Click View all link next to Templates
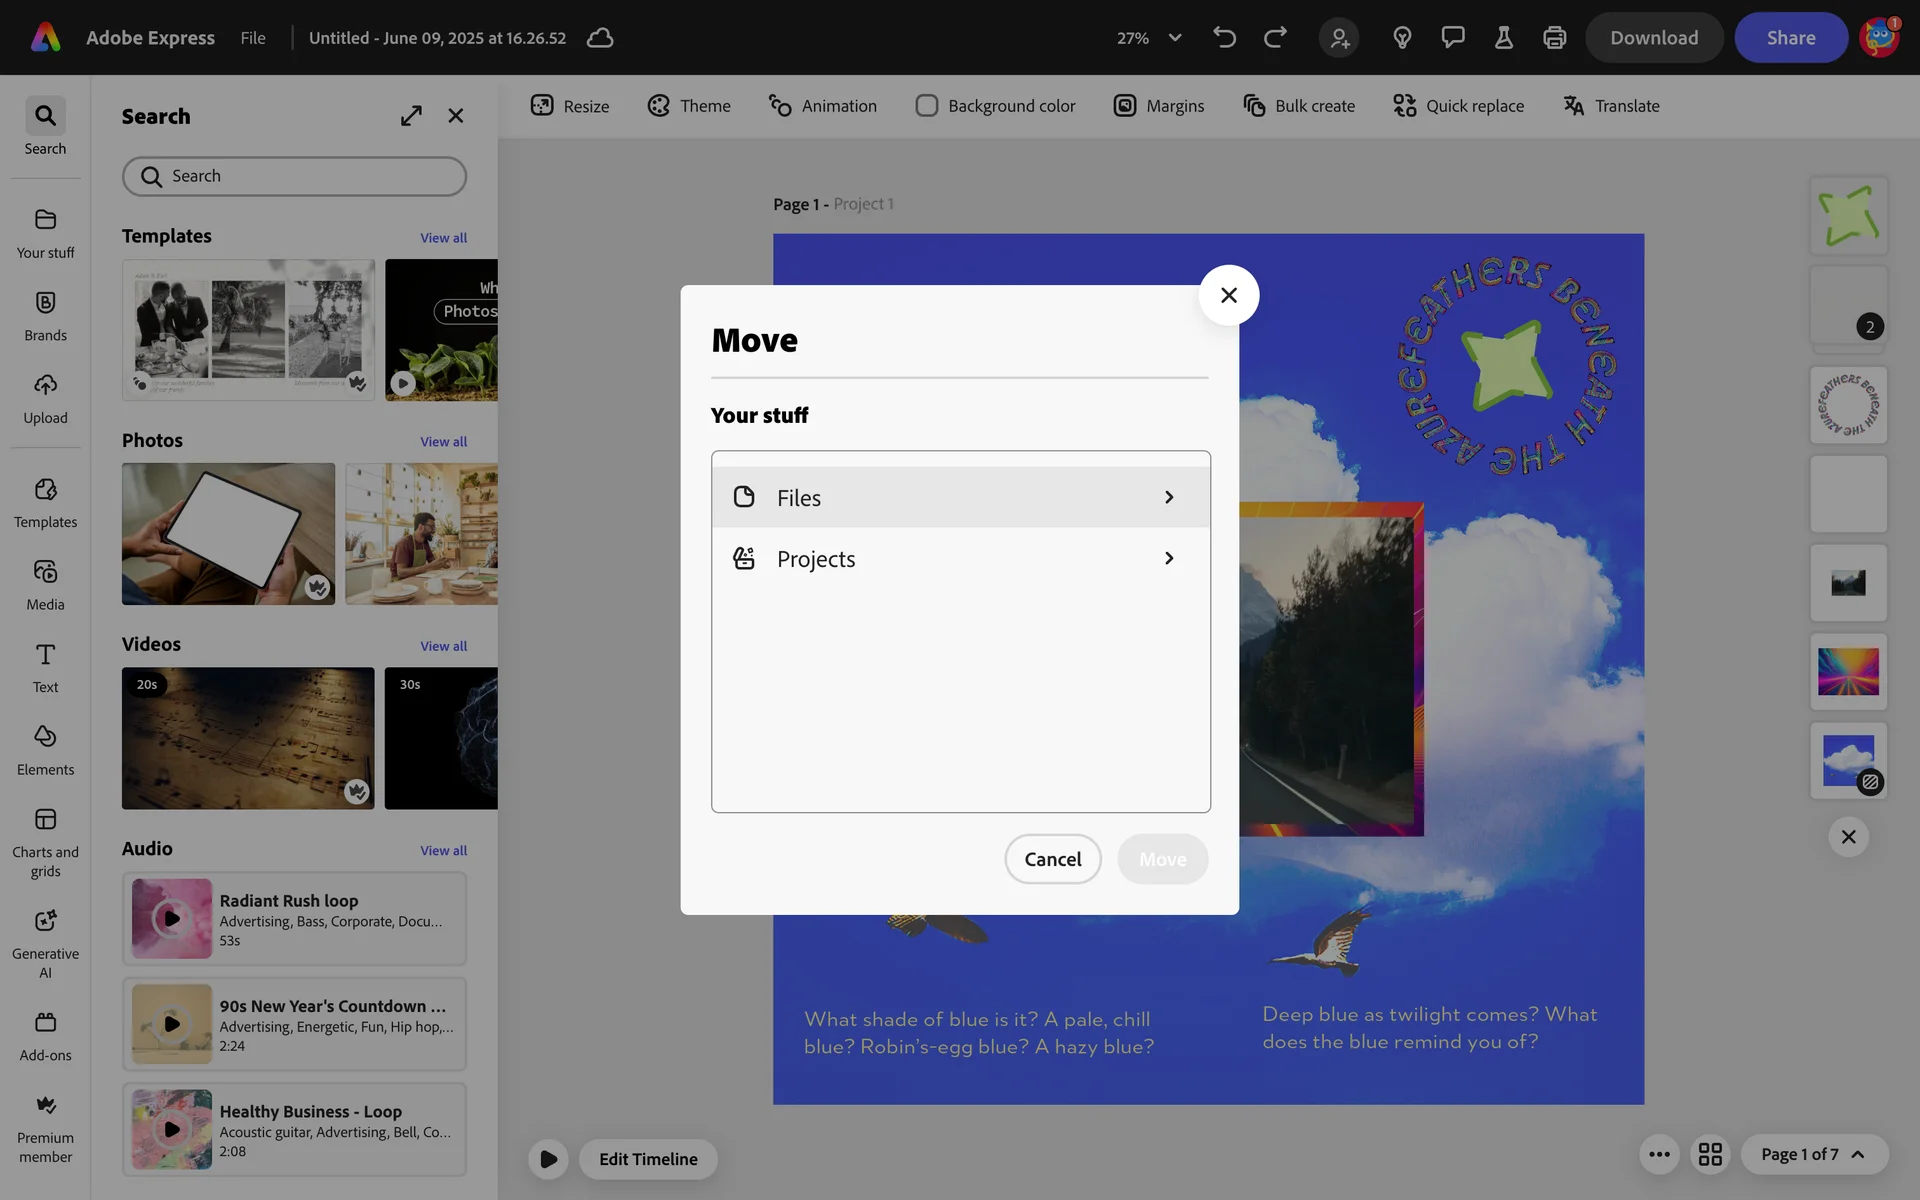The width and height of the screenshot is (1920, 1200). pyautogui.click(x=443, y=238)
